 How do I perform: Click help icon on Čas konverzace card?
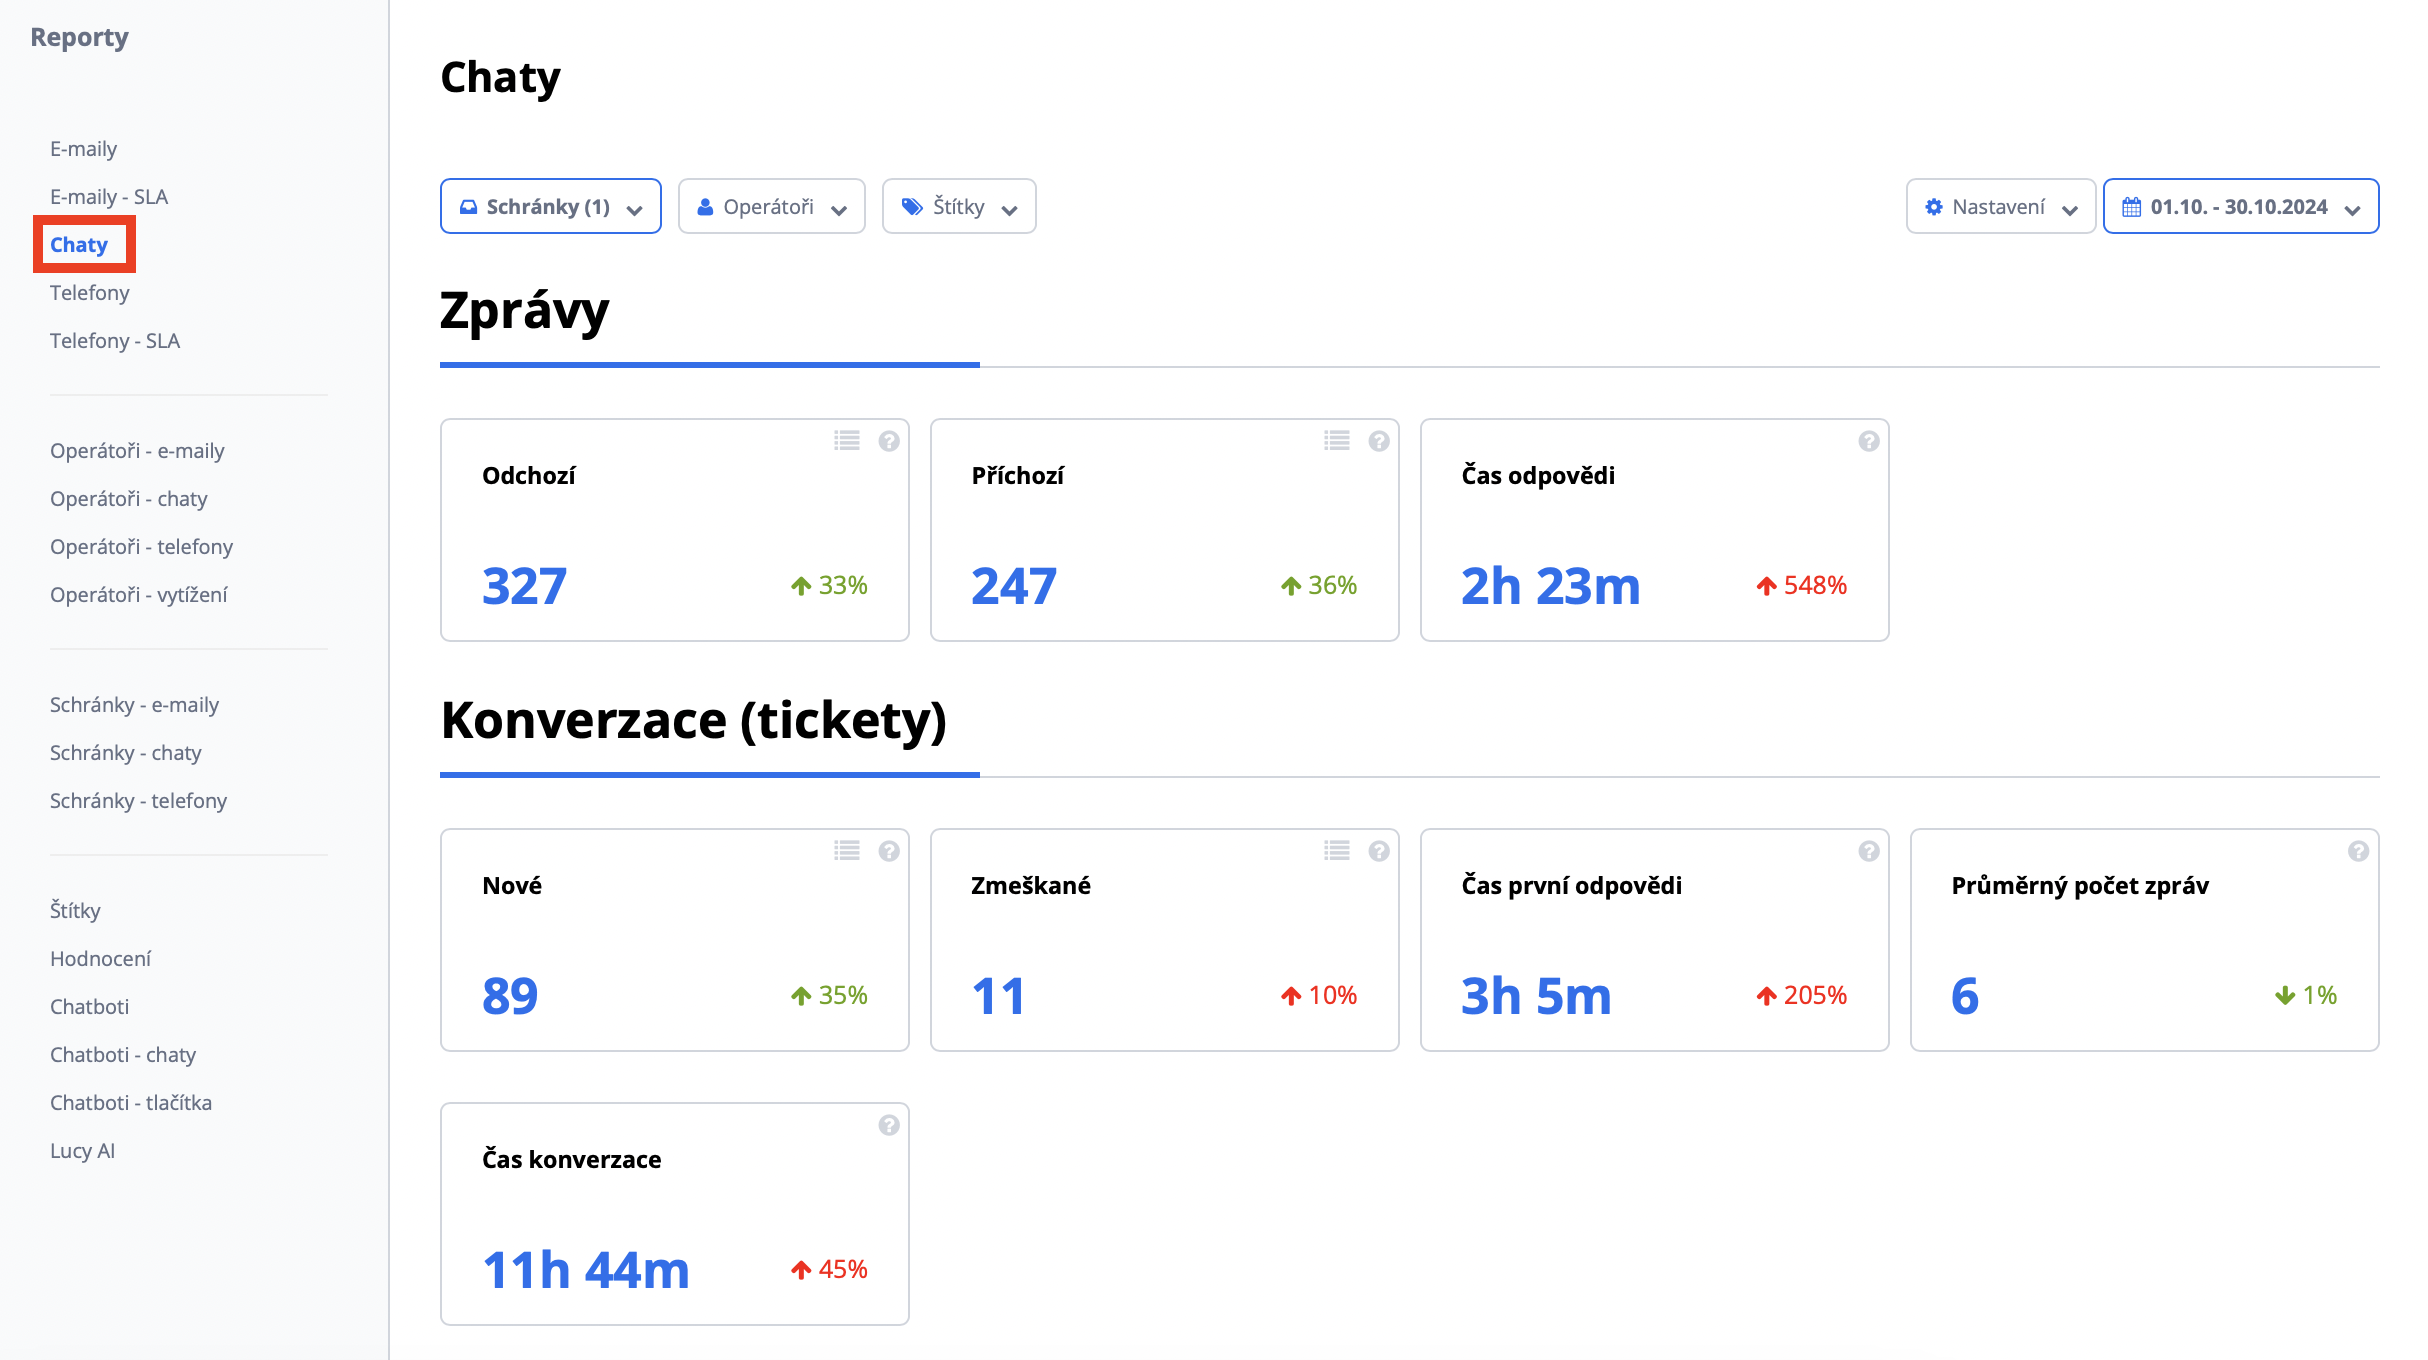tap(889, 1125)
